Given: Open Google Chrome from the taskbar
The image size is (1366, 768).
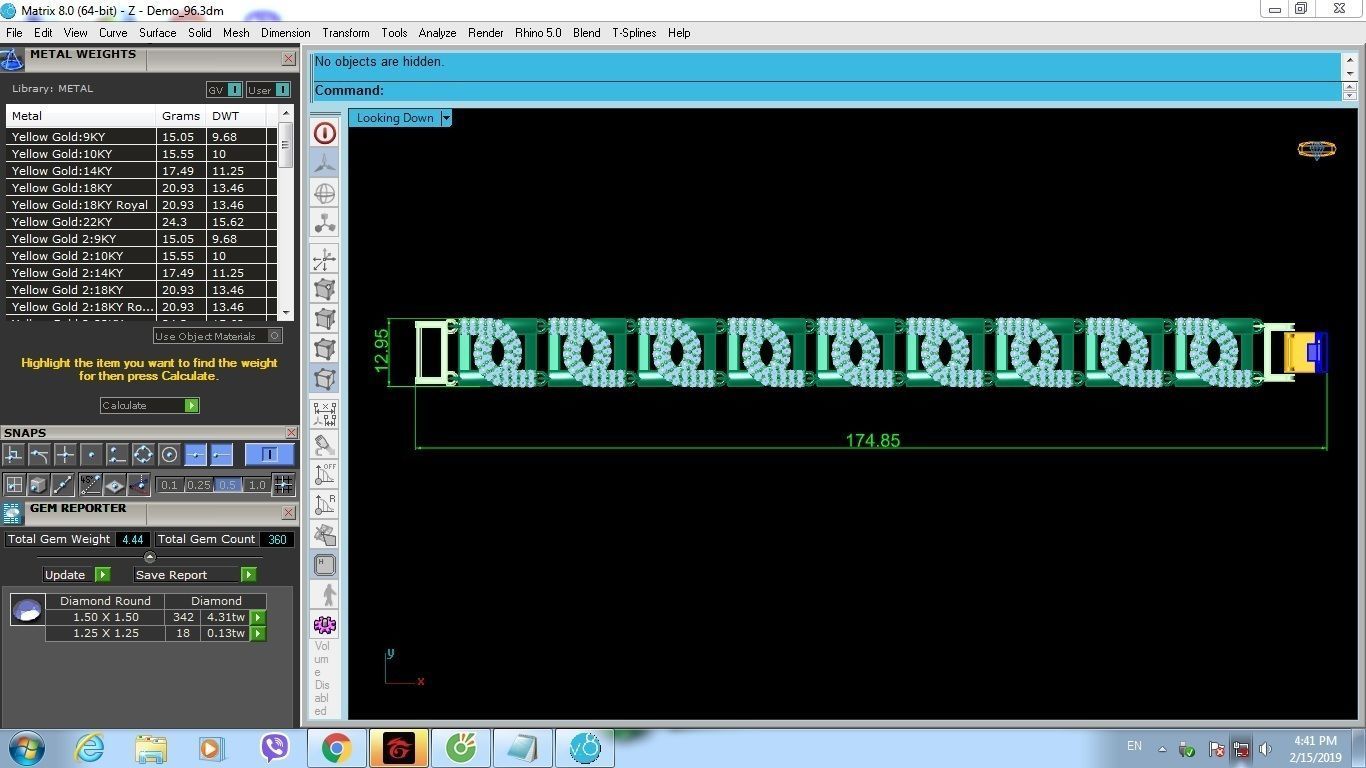Looking at the screenshot, I should [x=336, y=748].
